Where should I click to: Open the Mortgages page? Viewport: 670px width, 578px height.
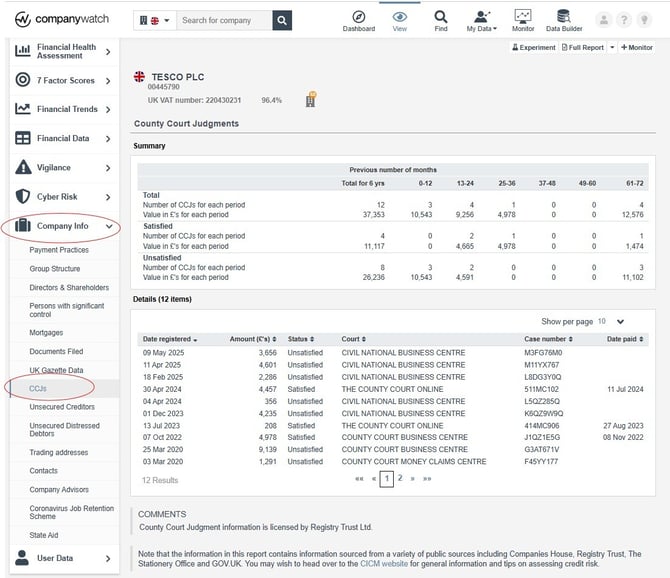[46, 333]
